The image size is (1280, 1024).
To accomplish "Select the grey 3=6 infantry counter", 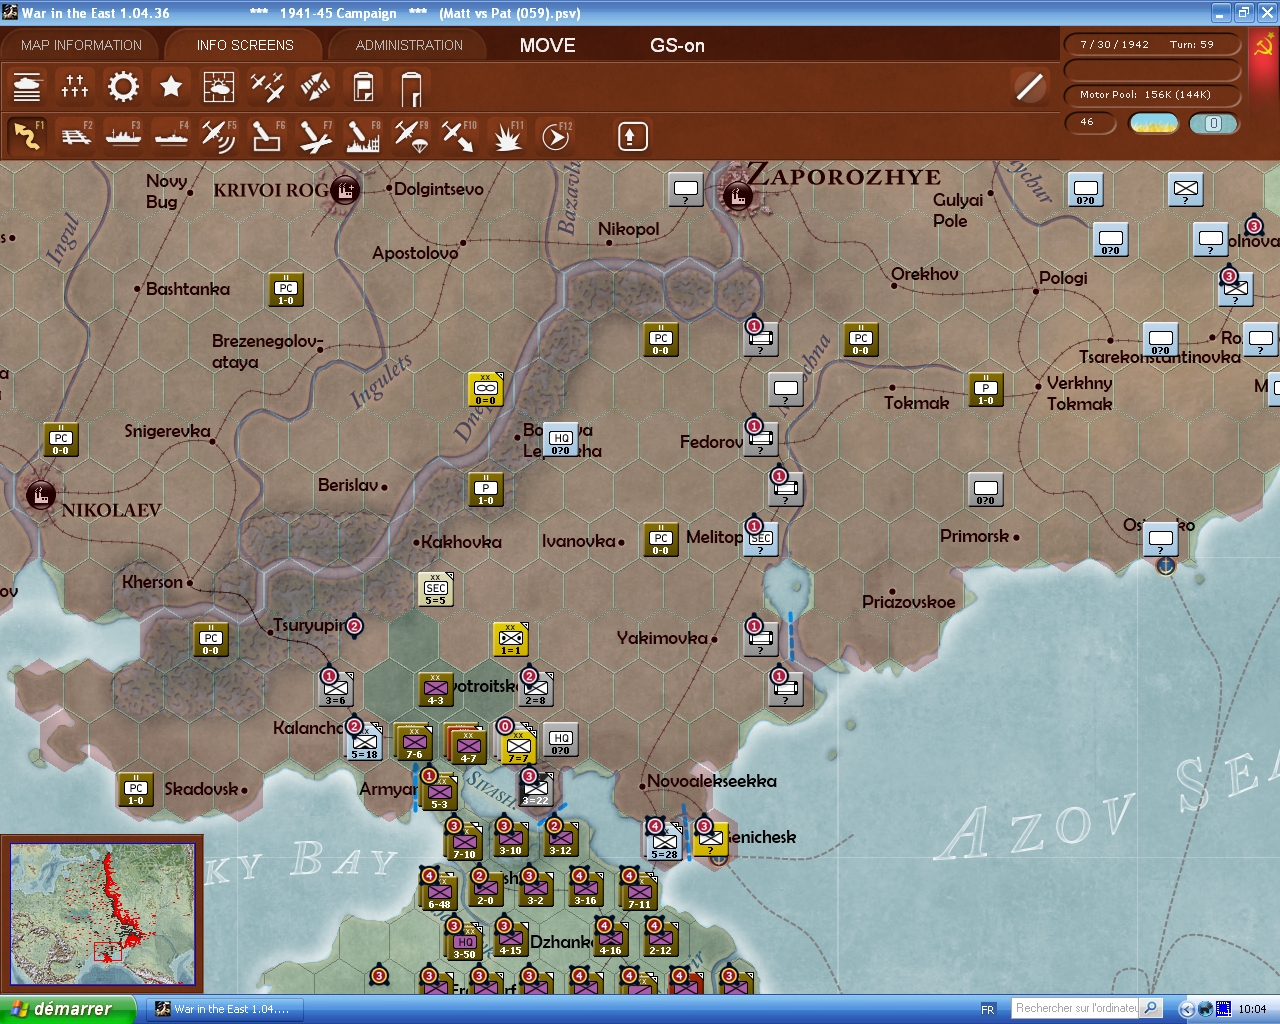I will pos(336,689).
